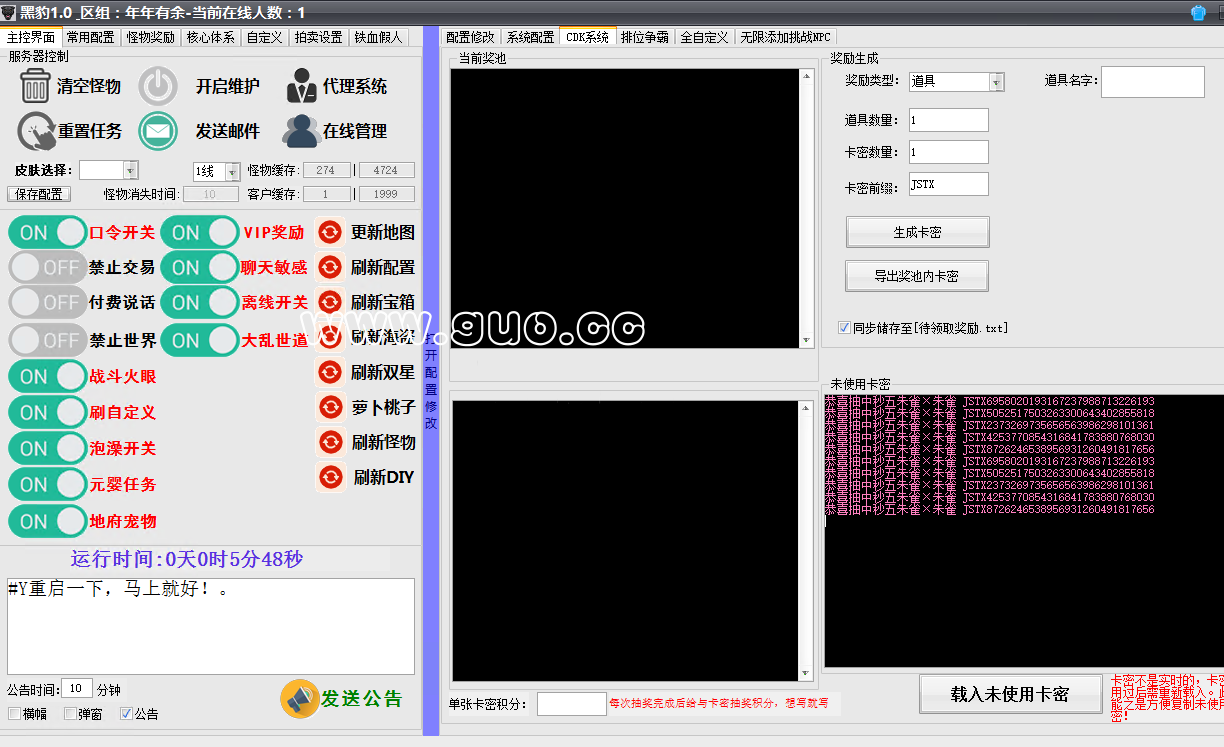
Task: Turn on the 禁止世界 switch
Action: coord(48,340)
